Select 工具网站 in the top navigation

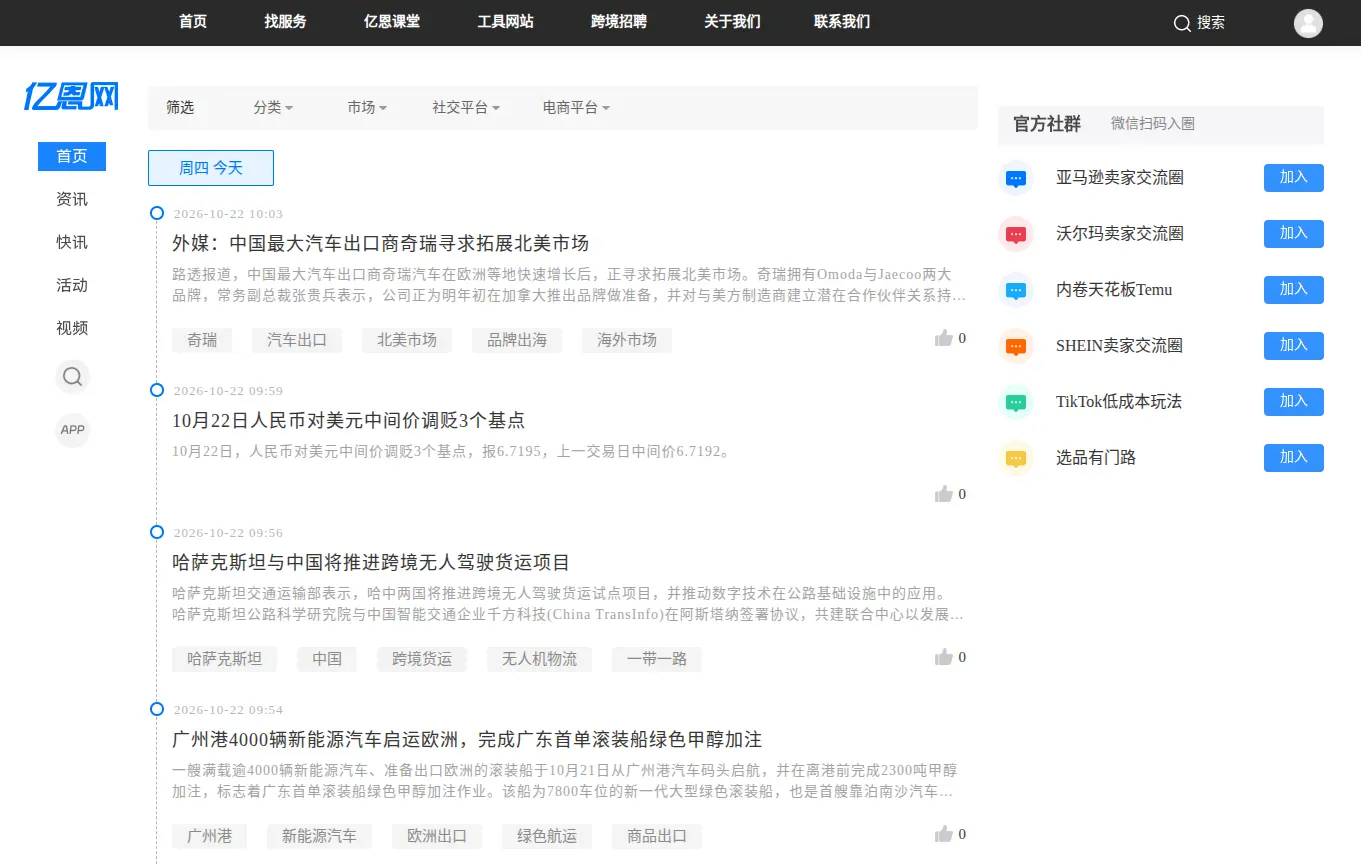tap(505, 22)
